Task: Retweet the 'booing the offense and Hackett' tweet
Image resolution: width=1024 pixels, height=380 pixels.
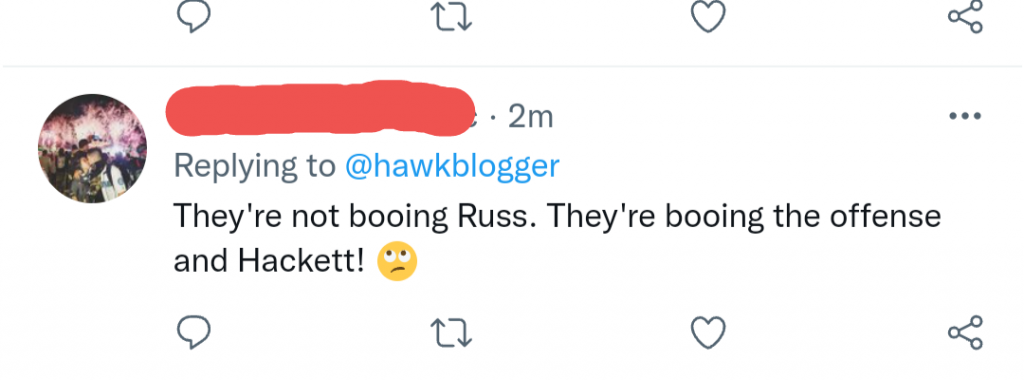Action: (453, 332)
